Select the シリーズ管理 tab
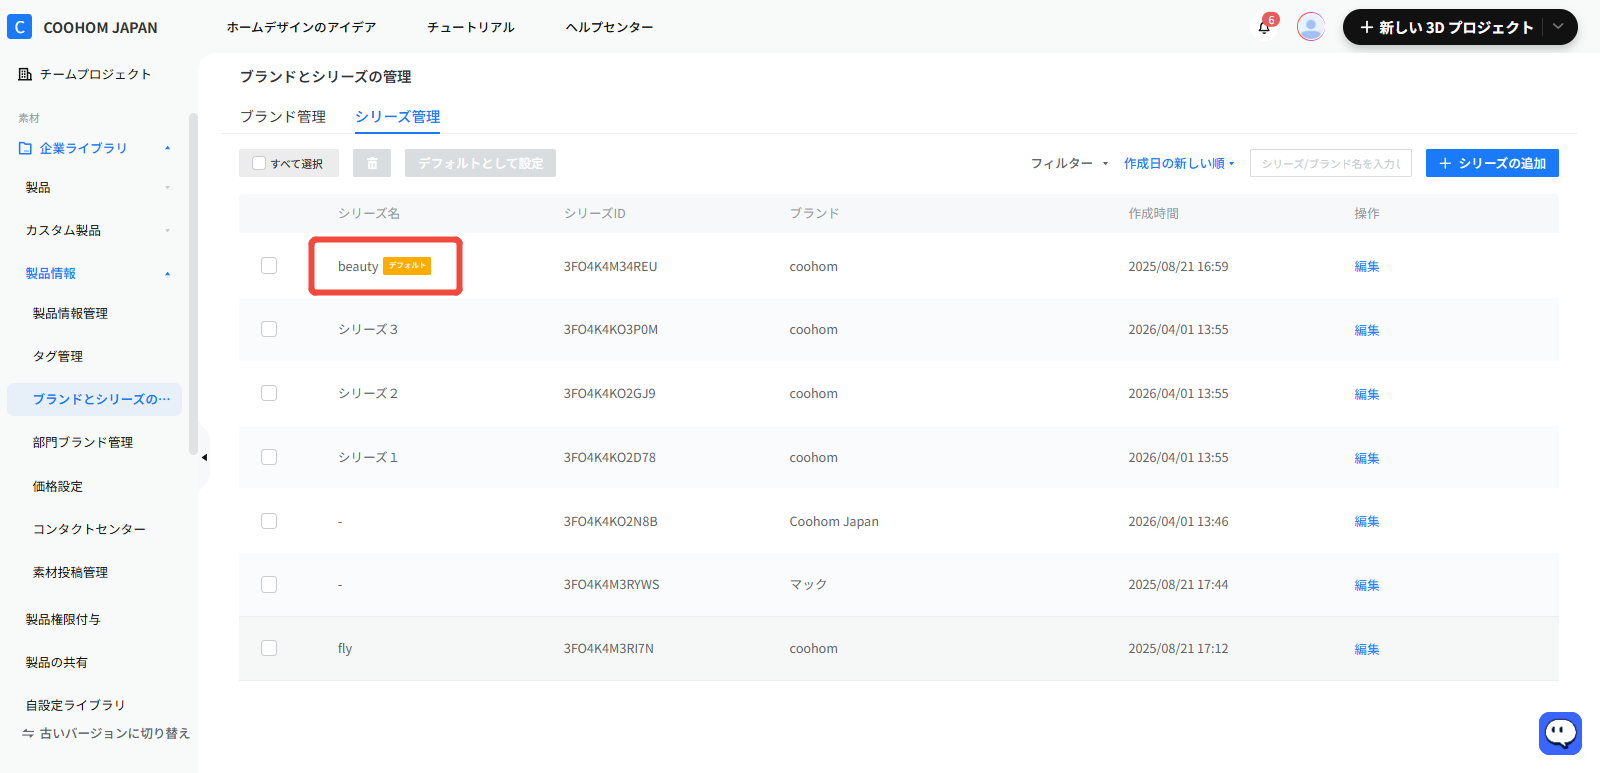Screen dimensions: 1600x773 [x=397, y=117]
